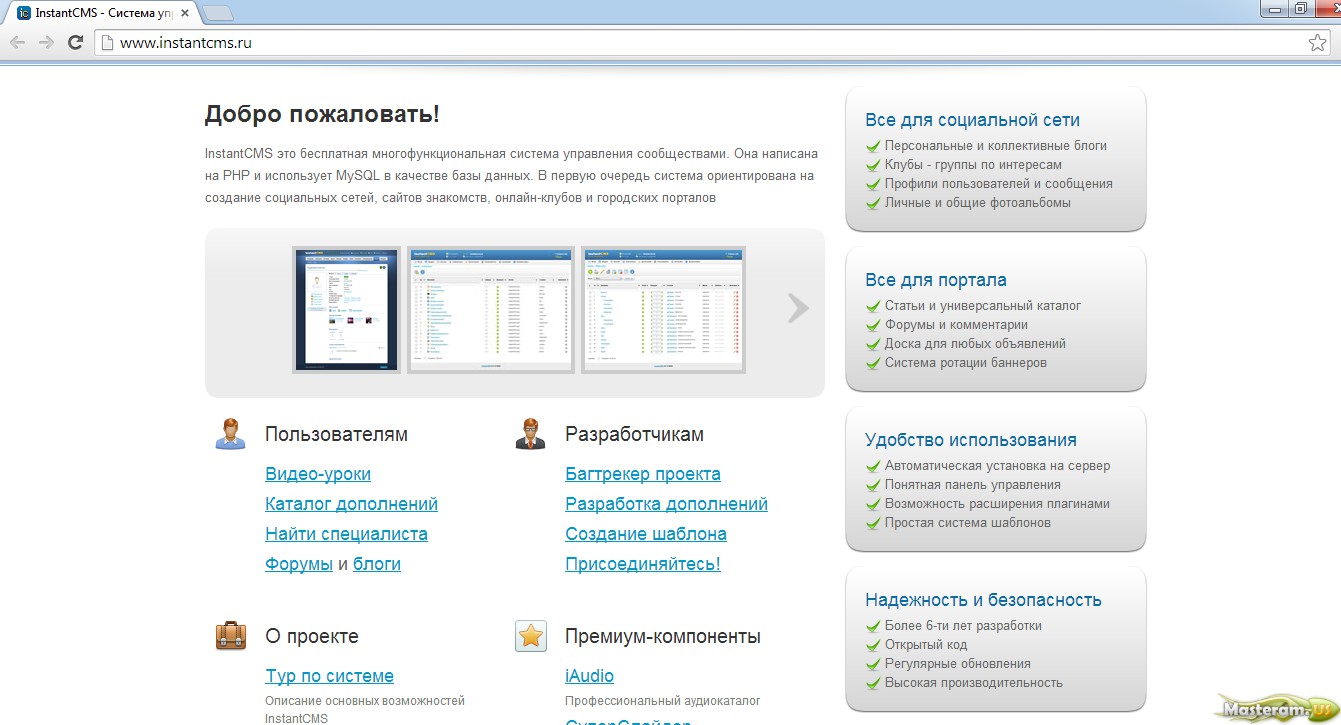1341x725 pixels.
Task: Click the checkmark next to Высокая производительность
Action: tap(873, 683)
